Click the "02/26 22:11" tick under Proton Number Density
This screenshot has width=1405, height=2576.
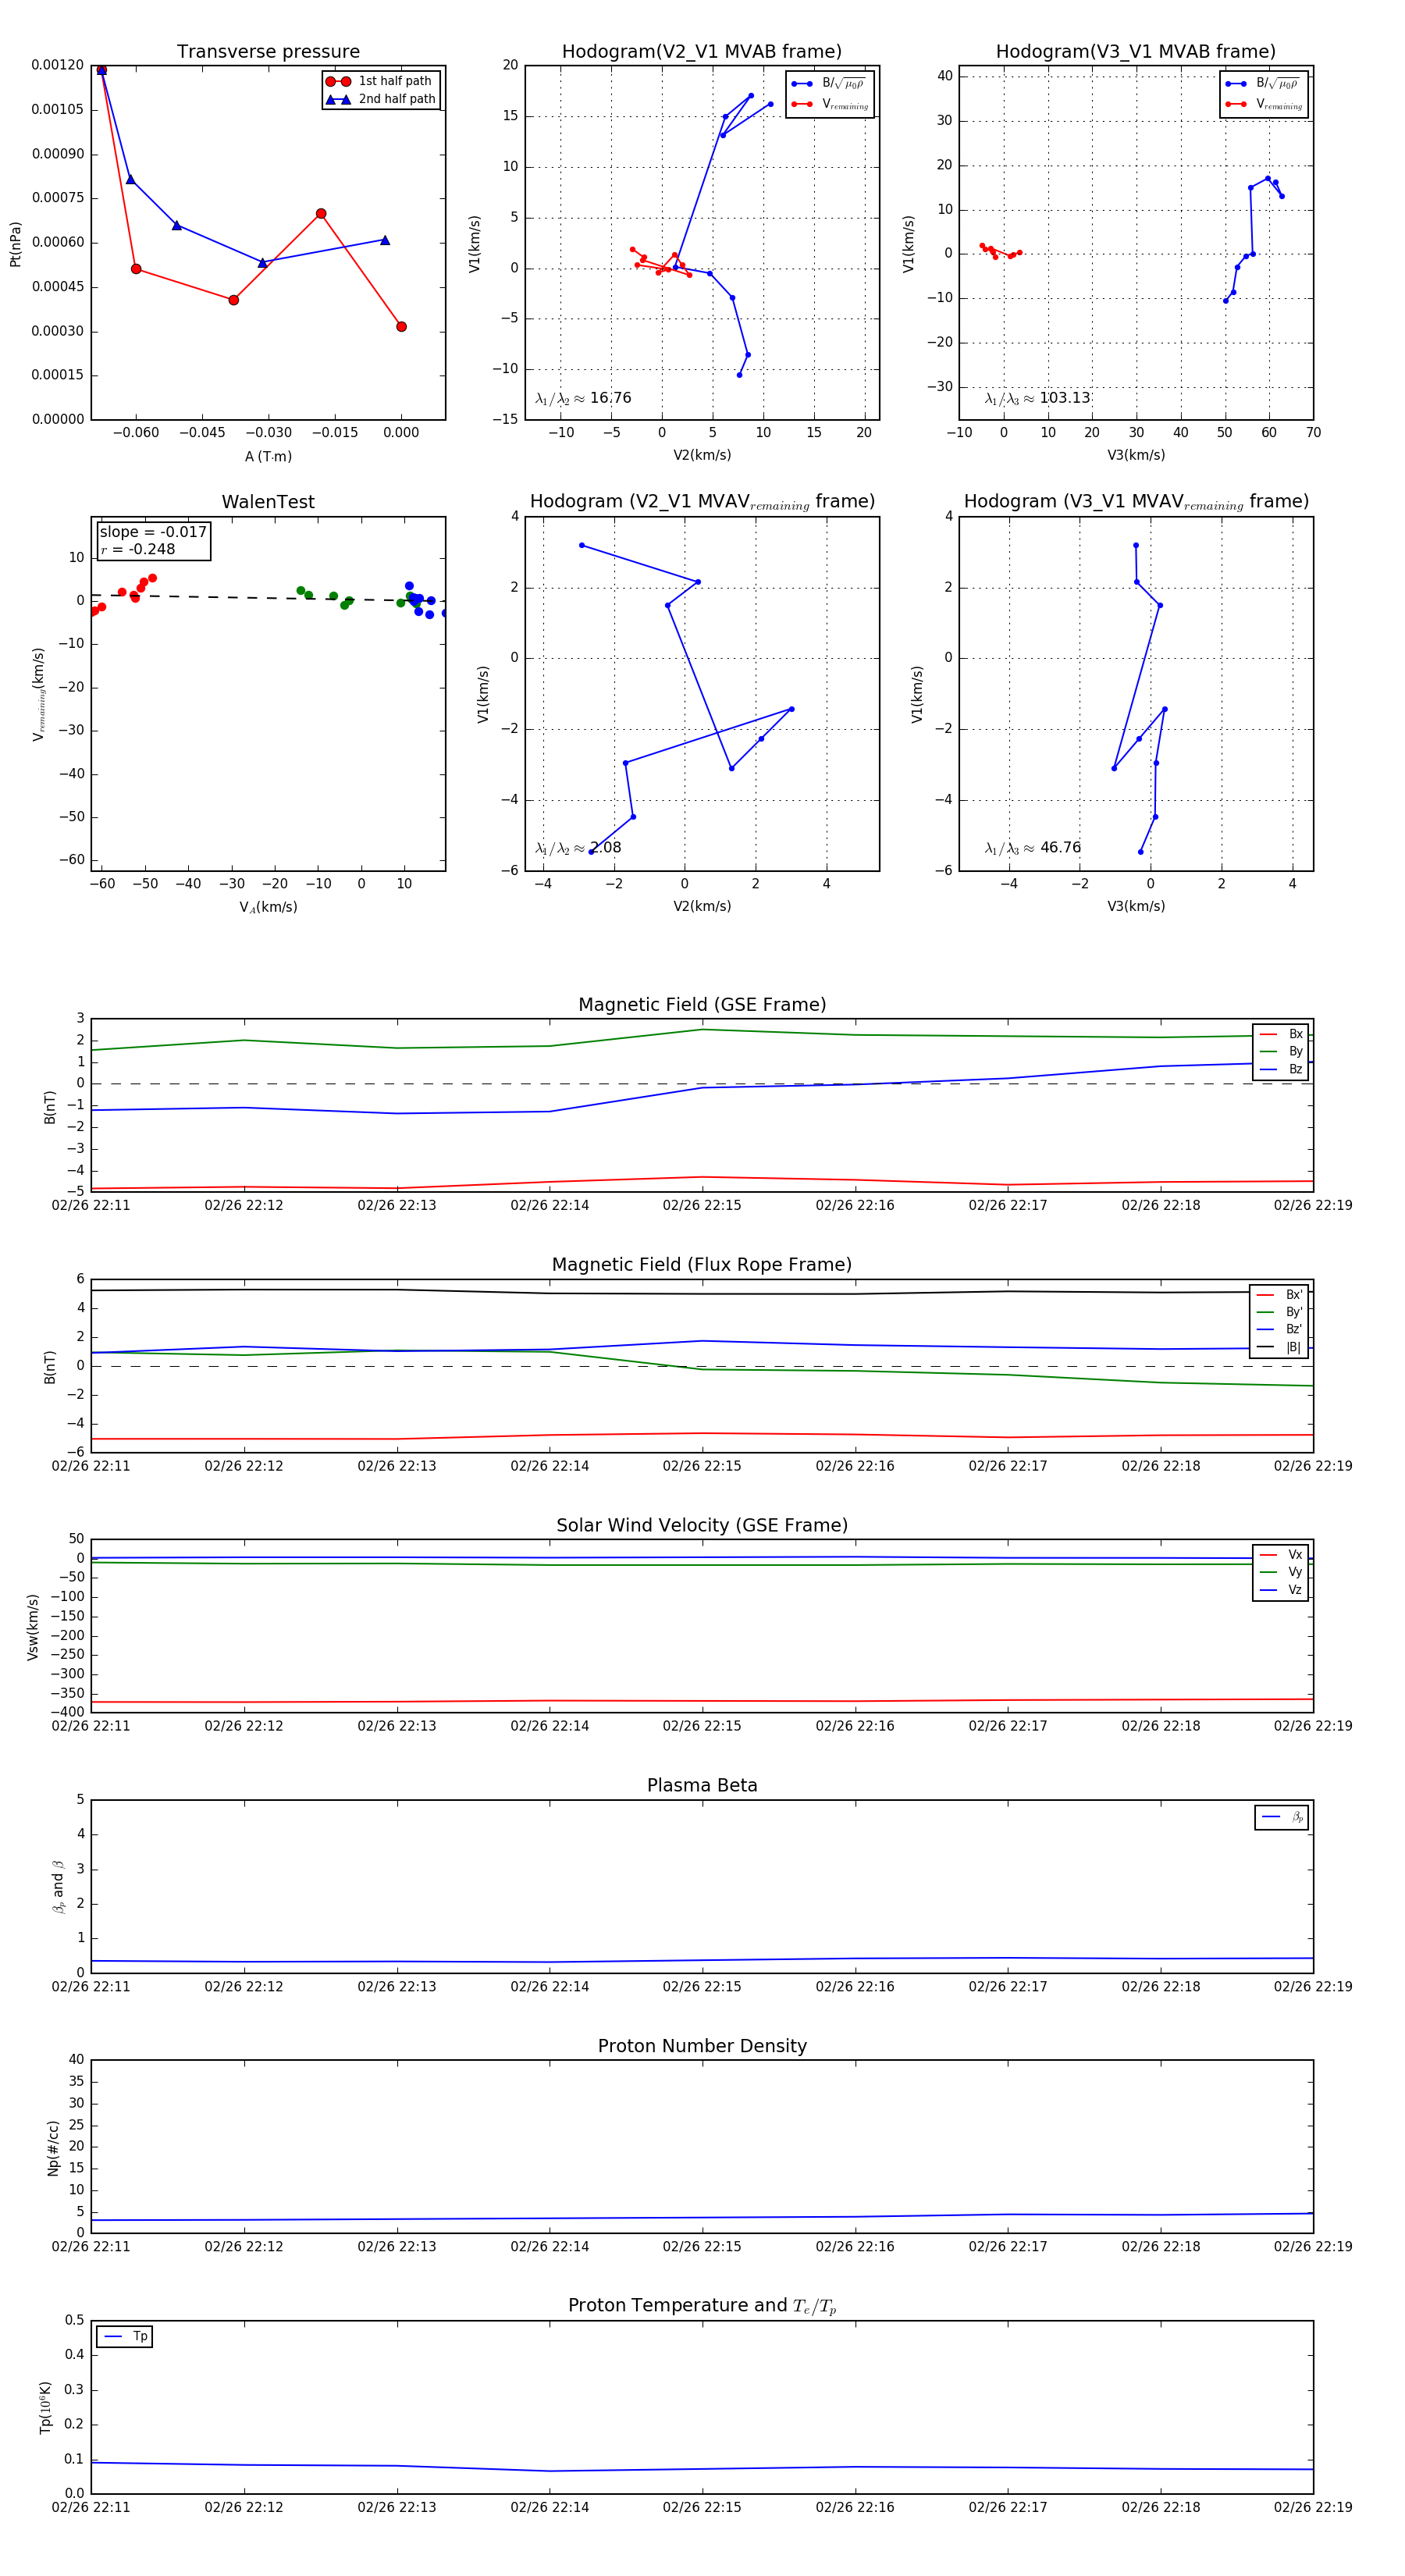click(91, 2246)
